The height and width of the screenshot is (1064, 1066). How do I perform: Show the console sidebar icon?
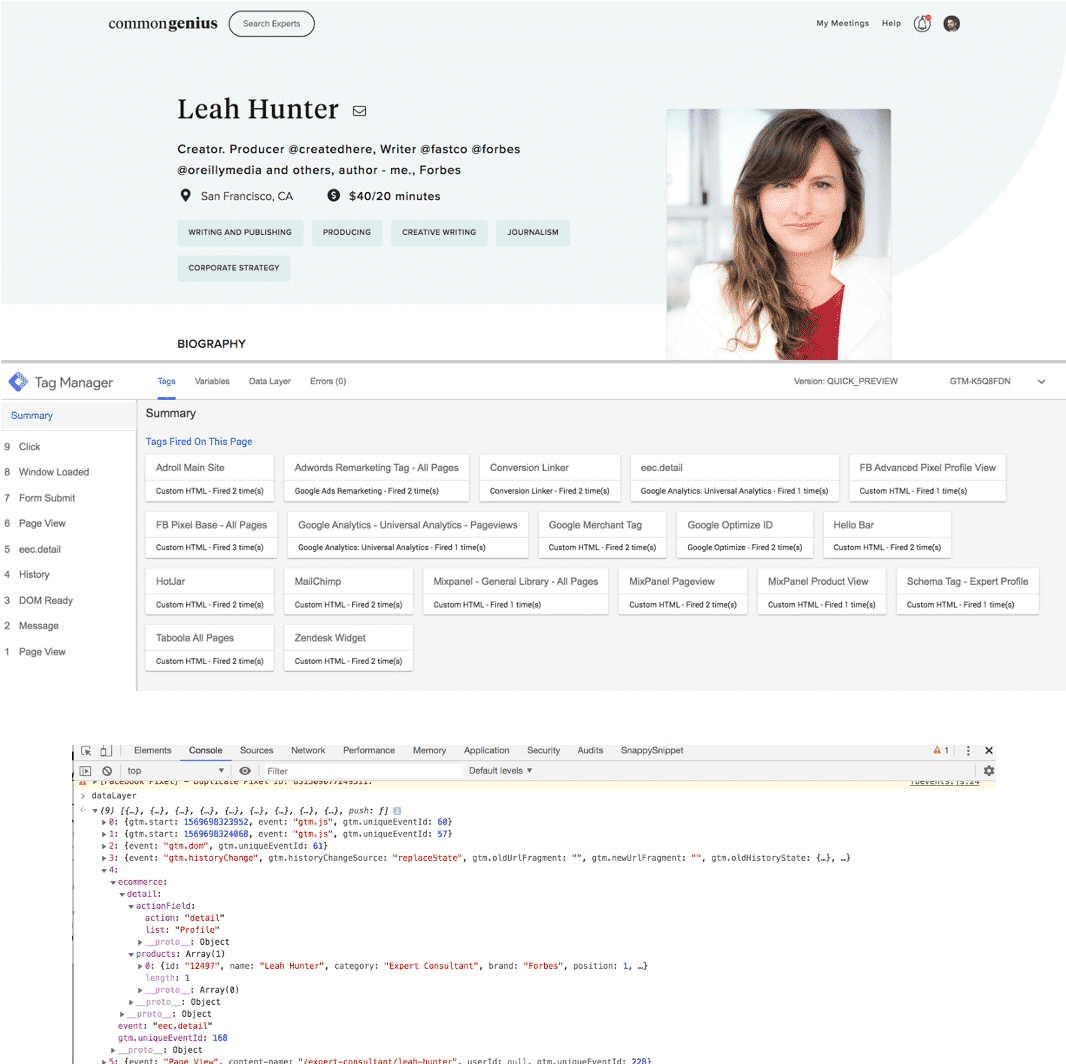click(x=85, y=771)
